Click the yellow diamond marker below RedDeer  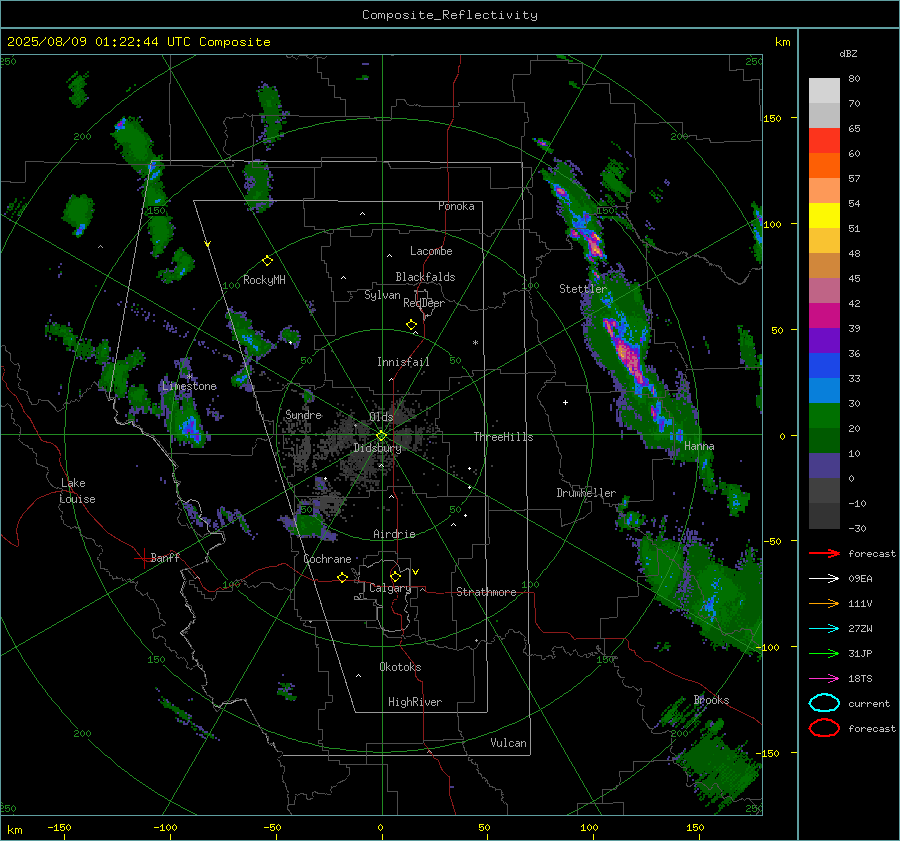tap(411, 325)
